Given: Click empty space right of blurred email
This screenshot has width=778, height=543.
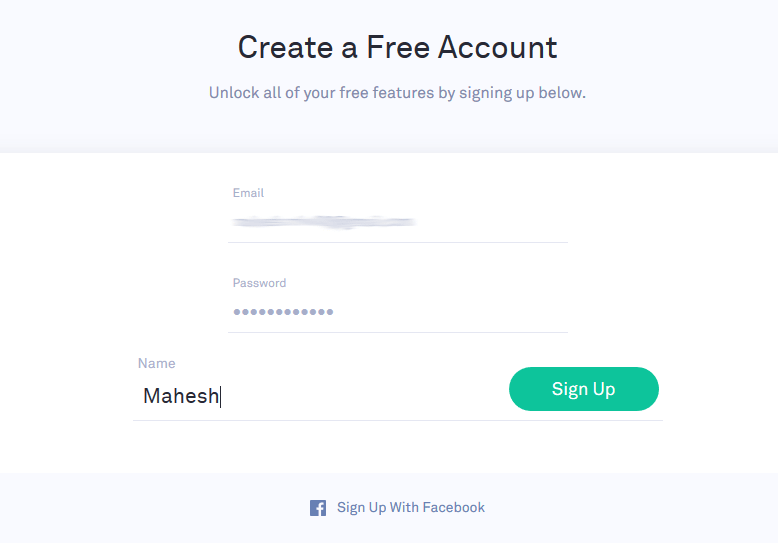Looking at the screenshot, I should (491, 222).
